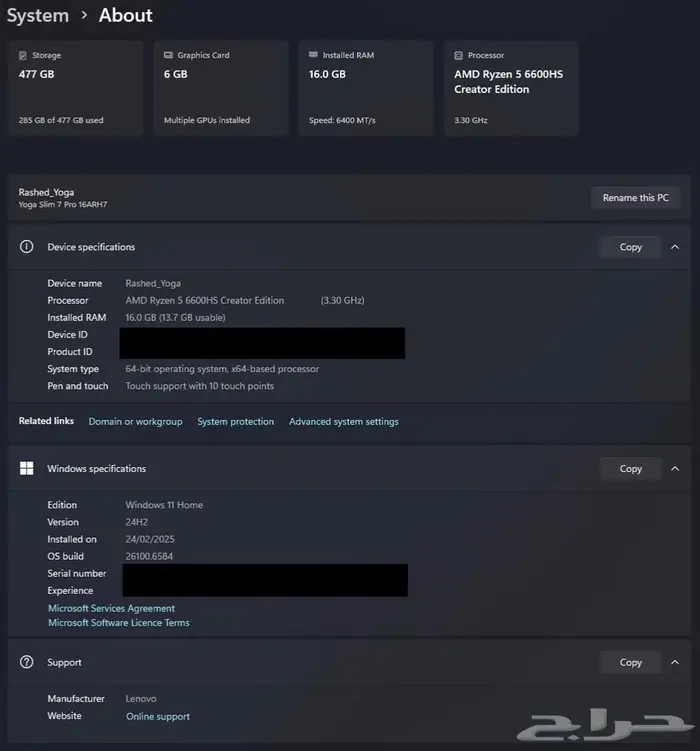Go back to System in breadcrumb
This screenshot has width=700, height=751.
coord(38,15)
